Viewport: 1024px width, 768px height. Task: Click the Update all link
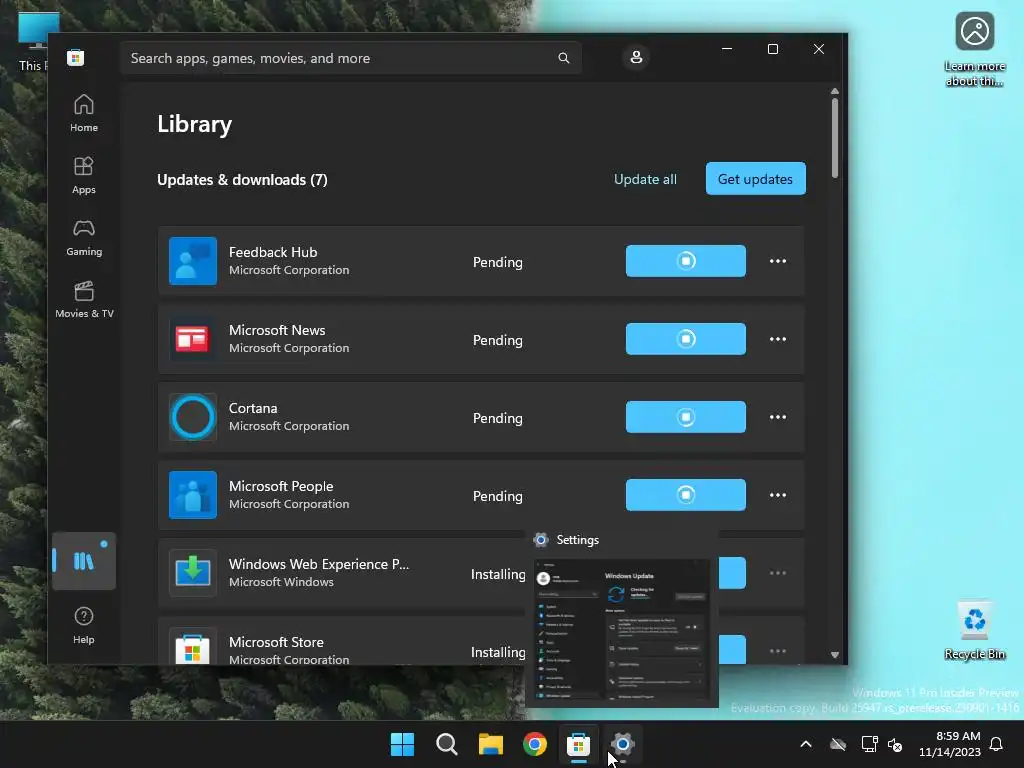[x=645, y=179]
